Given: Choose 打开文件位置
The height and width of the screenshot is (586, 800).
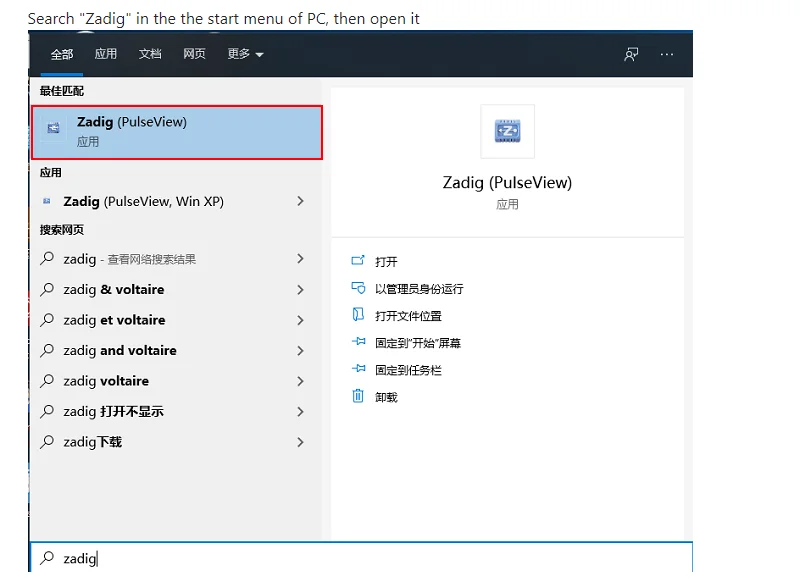Looking at the screenshot, I should tap(408, 316).
